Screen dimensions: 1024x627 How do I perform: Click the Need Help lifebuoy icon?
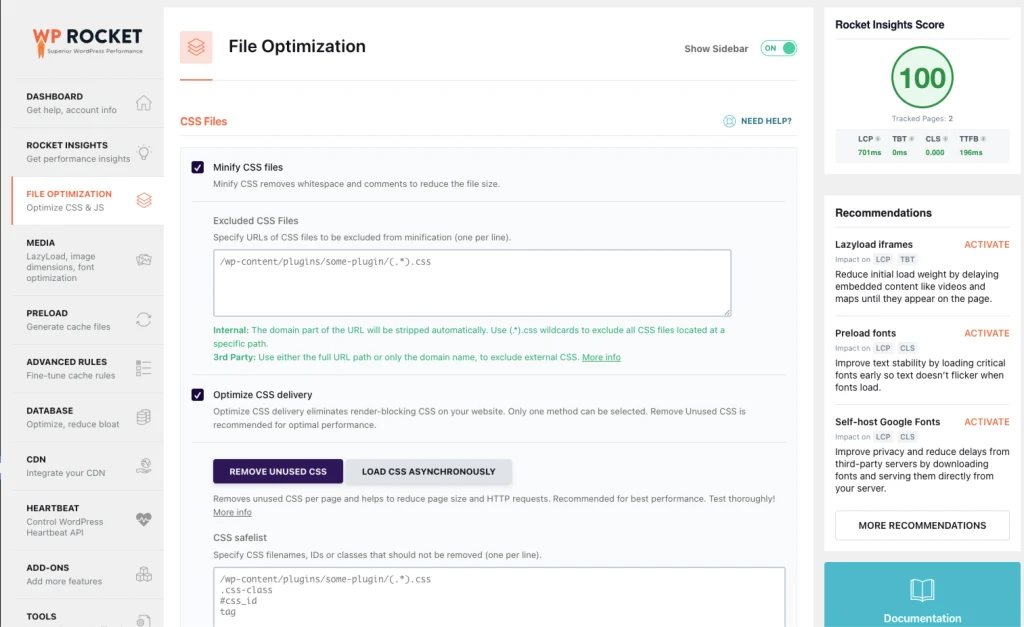(729, 121)
